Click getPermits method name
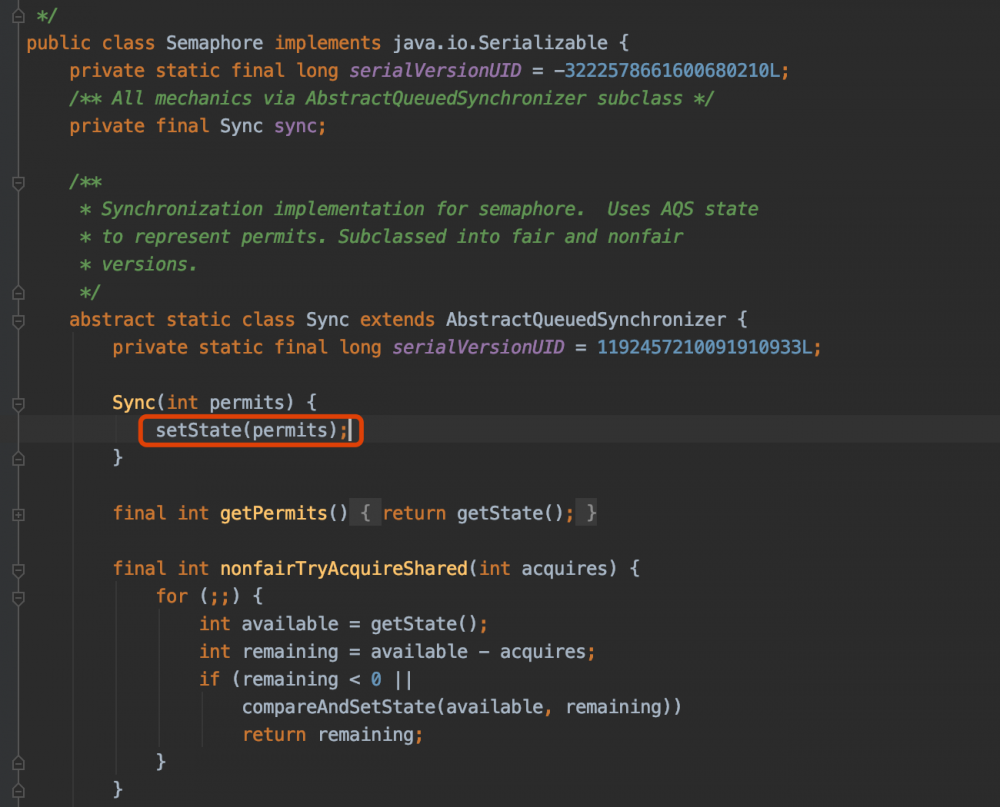1000x807 pixels. coord(274,513)
